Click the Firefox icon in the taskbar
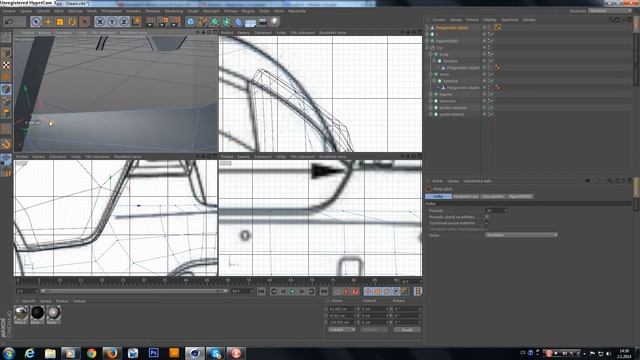Image resolution: width=640 pixels, height=360 pixels. point(111,353)
